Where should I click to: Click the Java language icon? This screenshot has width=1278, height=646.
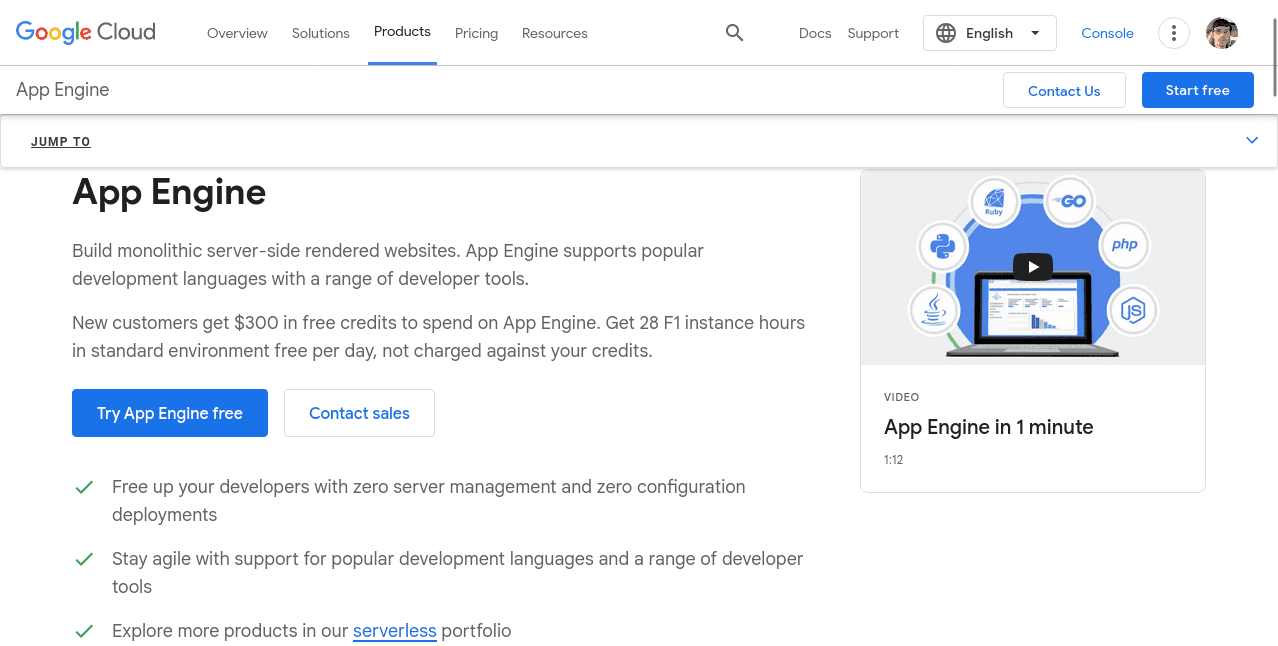point(934,310)
